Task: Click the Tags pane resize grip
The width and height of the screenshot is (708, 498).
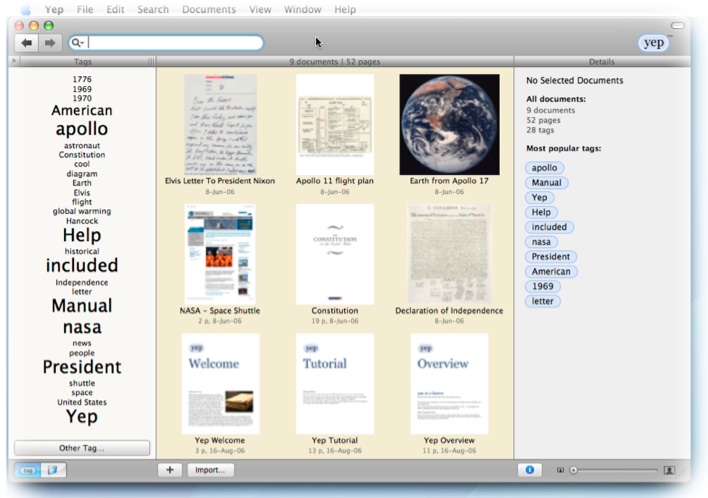Action: (151, 61)
